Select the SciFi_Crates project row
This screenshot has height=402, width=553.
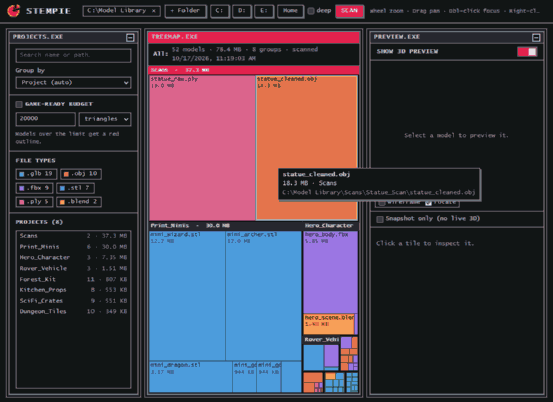click(73, 301)
